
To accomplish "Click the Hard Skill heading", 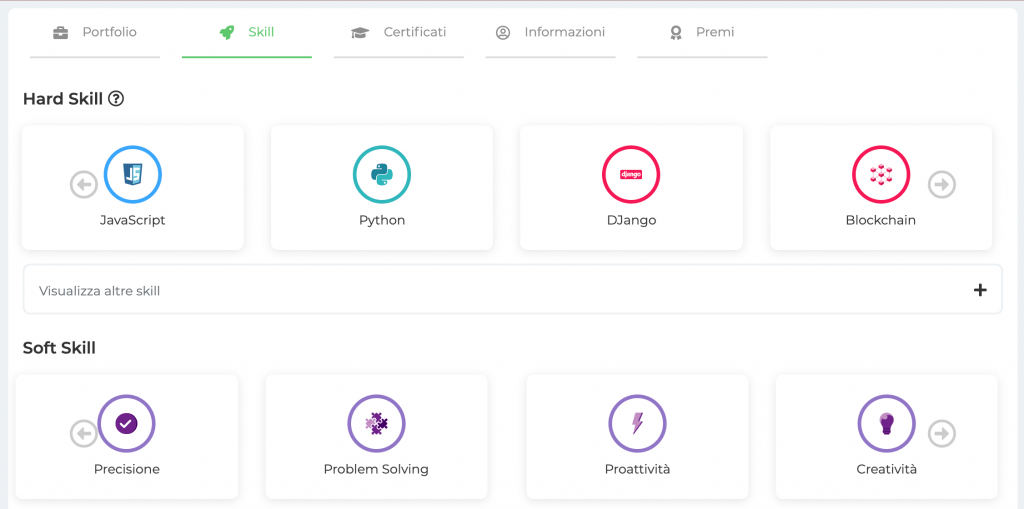I will (x=63, y=99).
